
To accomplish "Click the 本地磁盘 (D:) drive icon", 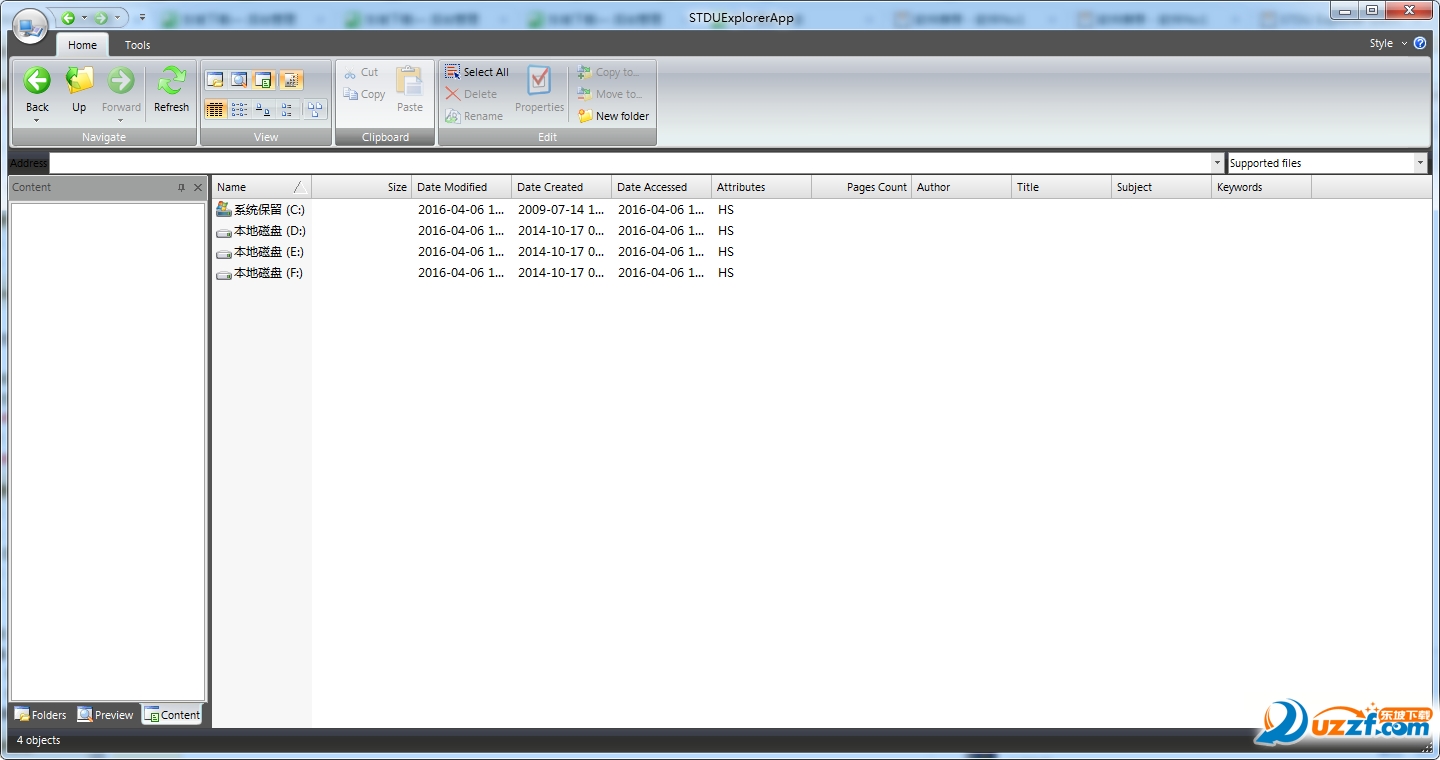I will coord(224,232).
